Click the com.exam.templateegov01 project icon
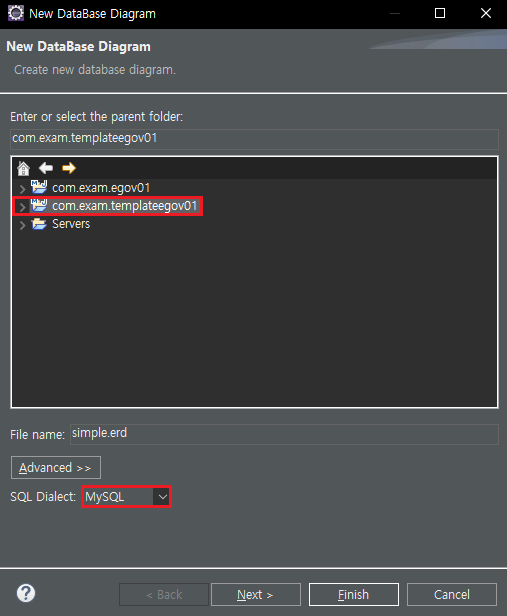507x616 pixels. click(x=39, y=205)
